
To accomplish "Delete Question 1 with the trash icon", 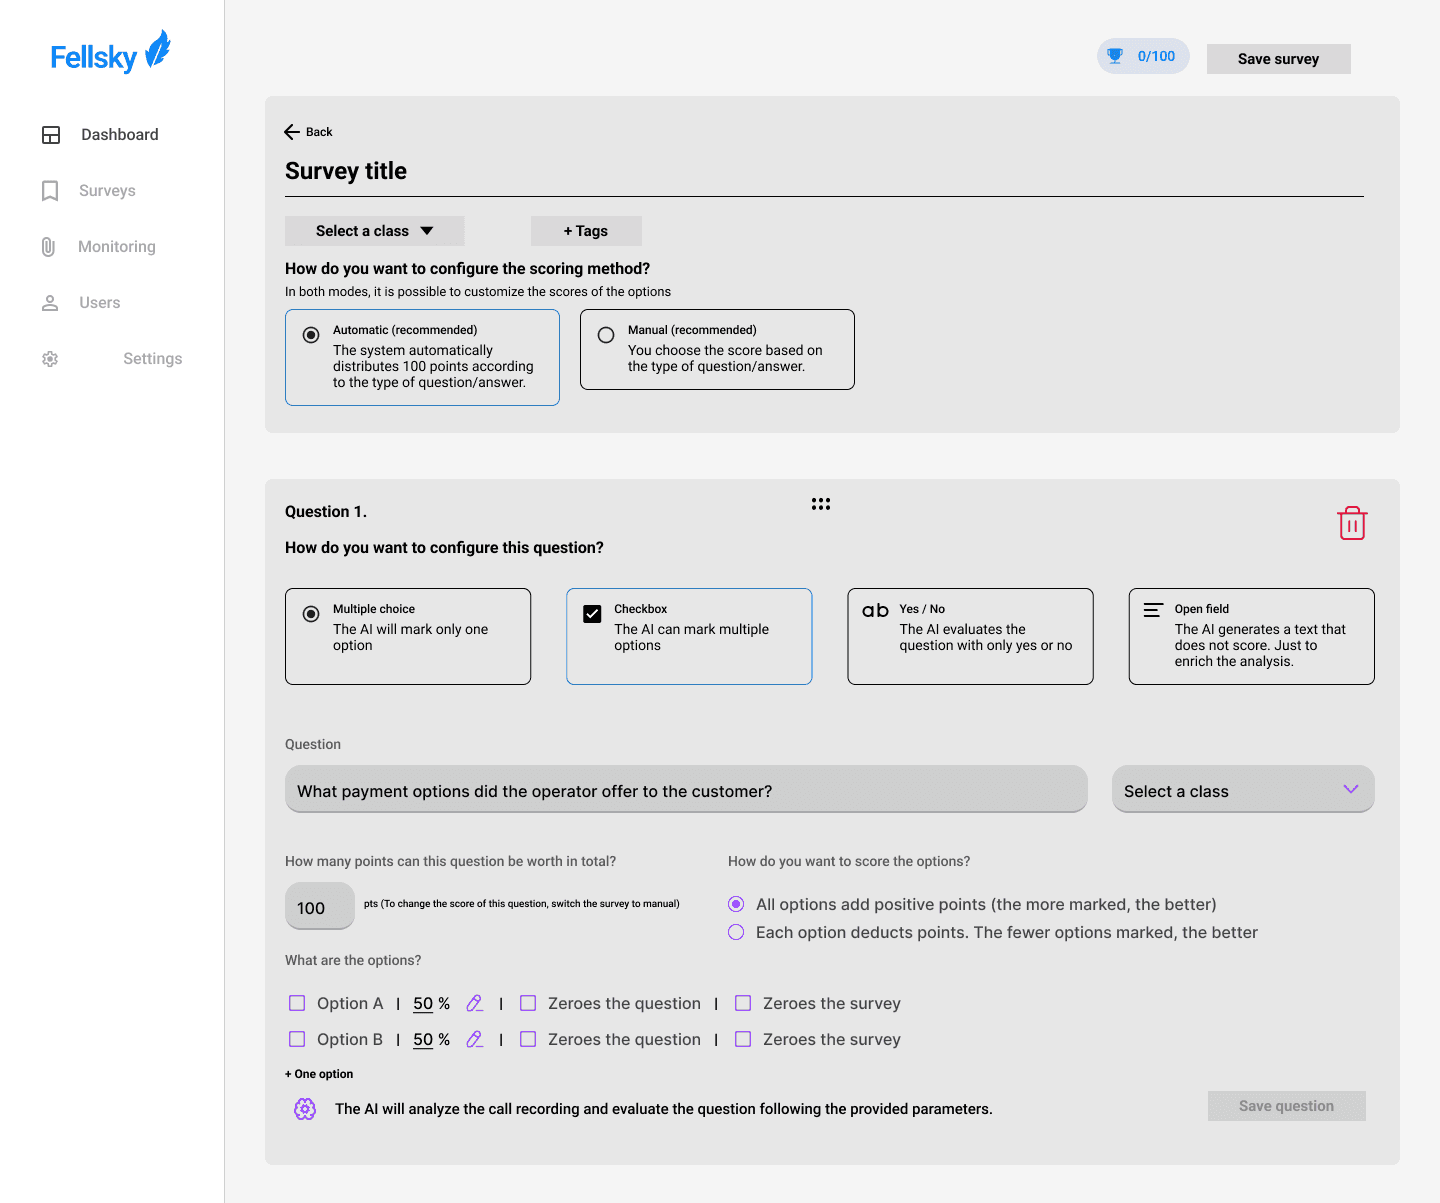I will (1352, 523).
